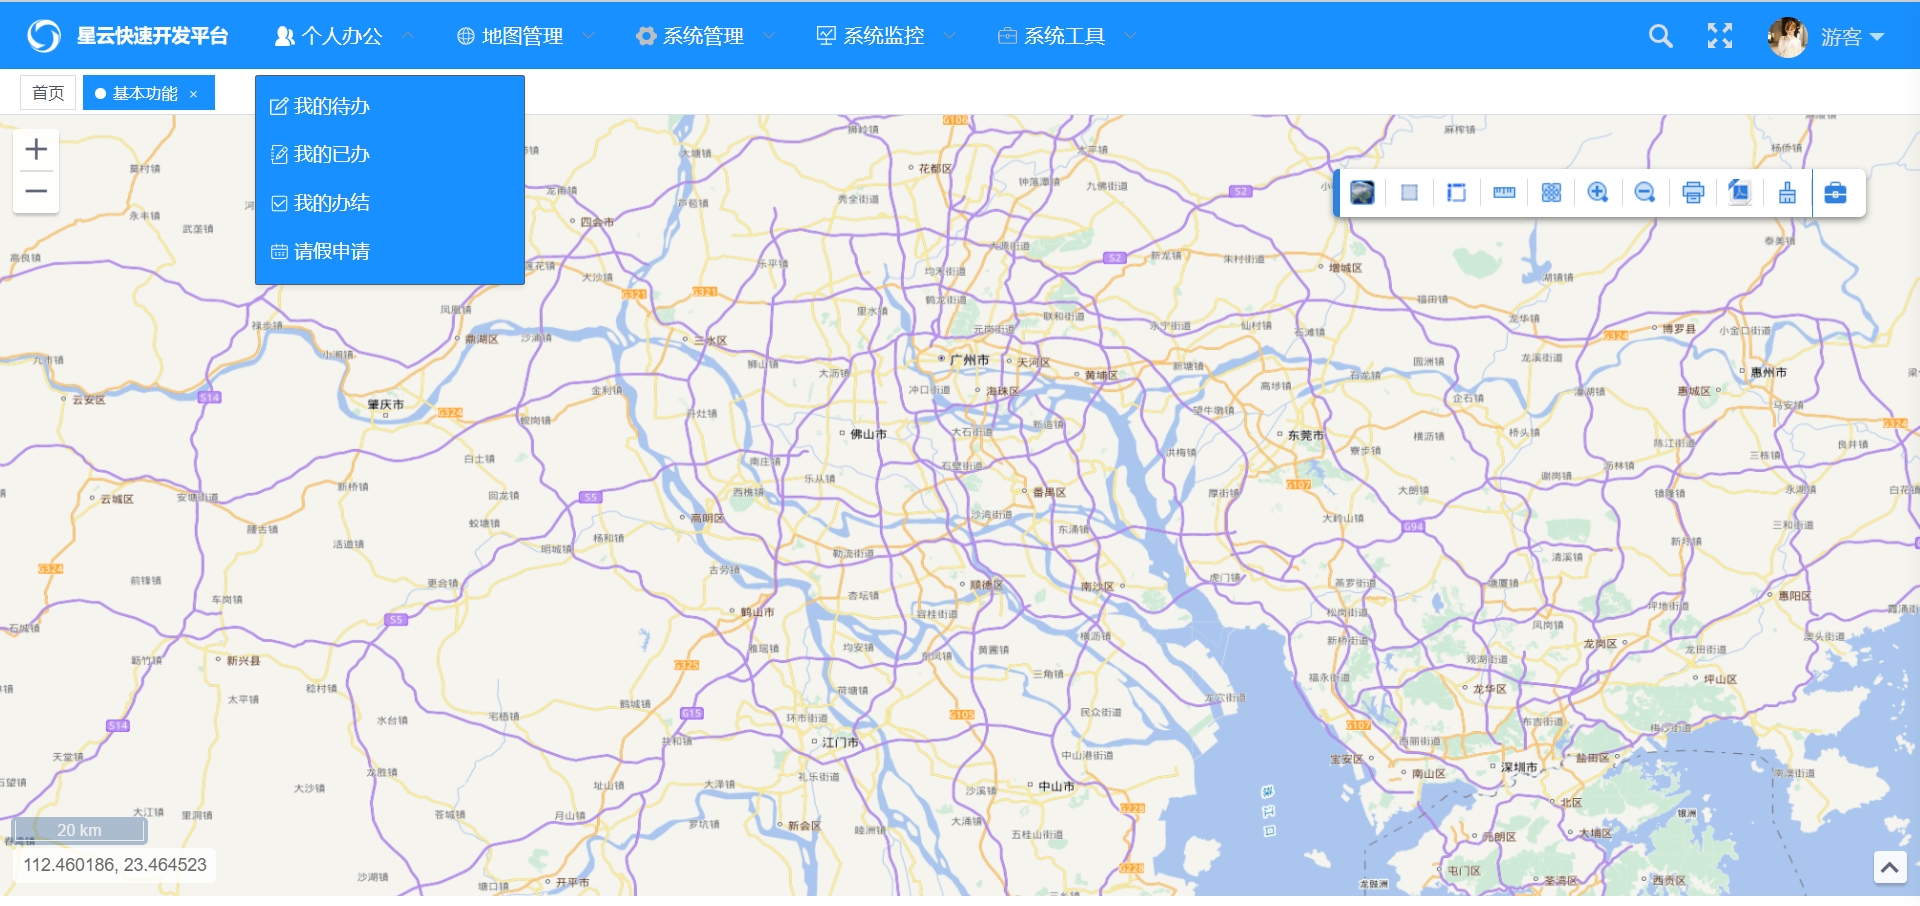
Task: Click the zoom-in magnifier in map toolbar
Action: point(1597,193)
